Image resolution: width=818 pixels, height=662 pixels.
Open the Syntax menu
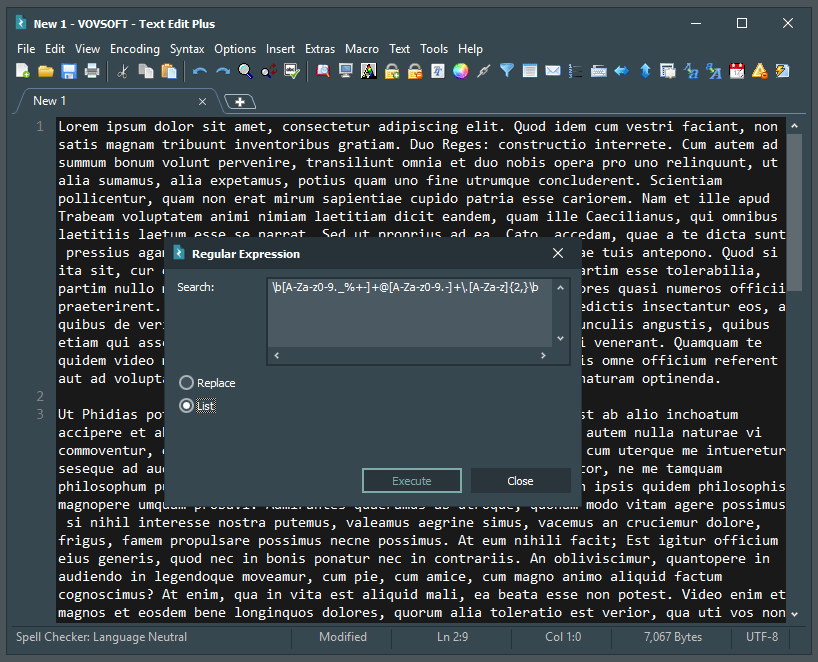pos(187,49)
